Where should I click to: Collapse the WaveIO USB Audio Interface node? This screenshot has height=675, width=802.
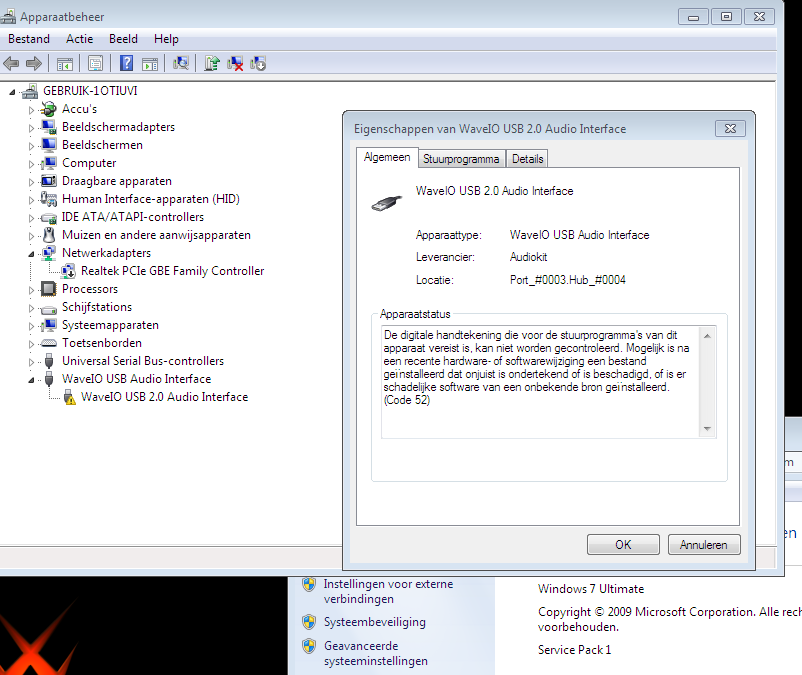[31, 380]
